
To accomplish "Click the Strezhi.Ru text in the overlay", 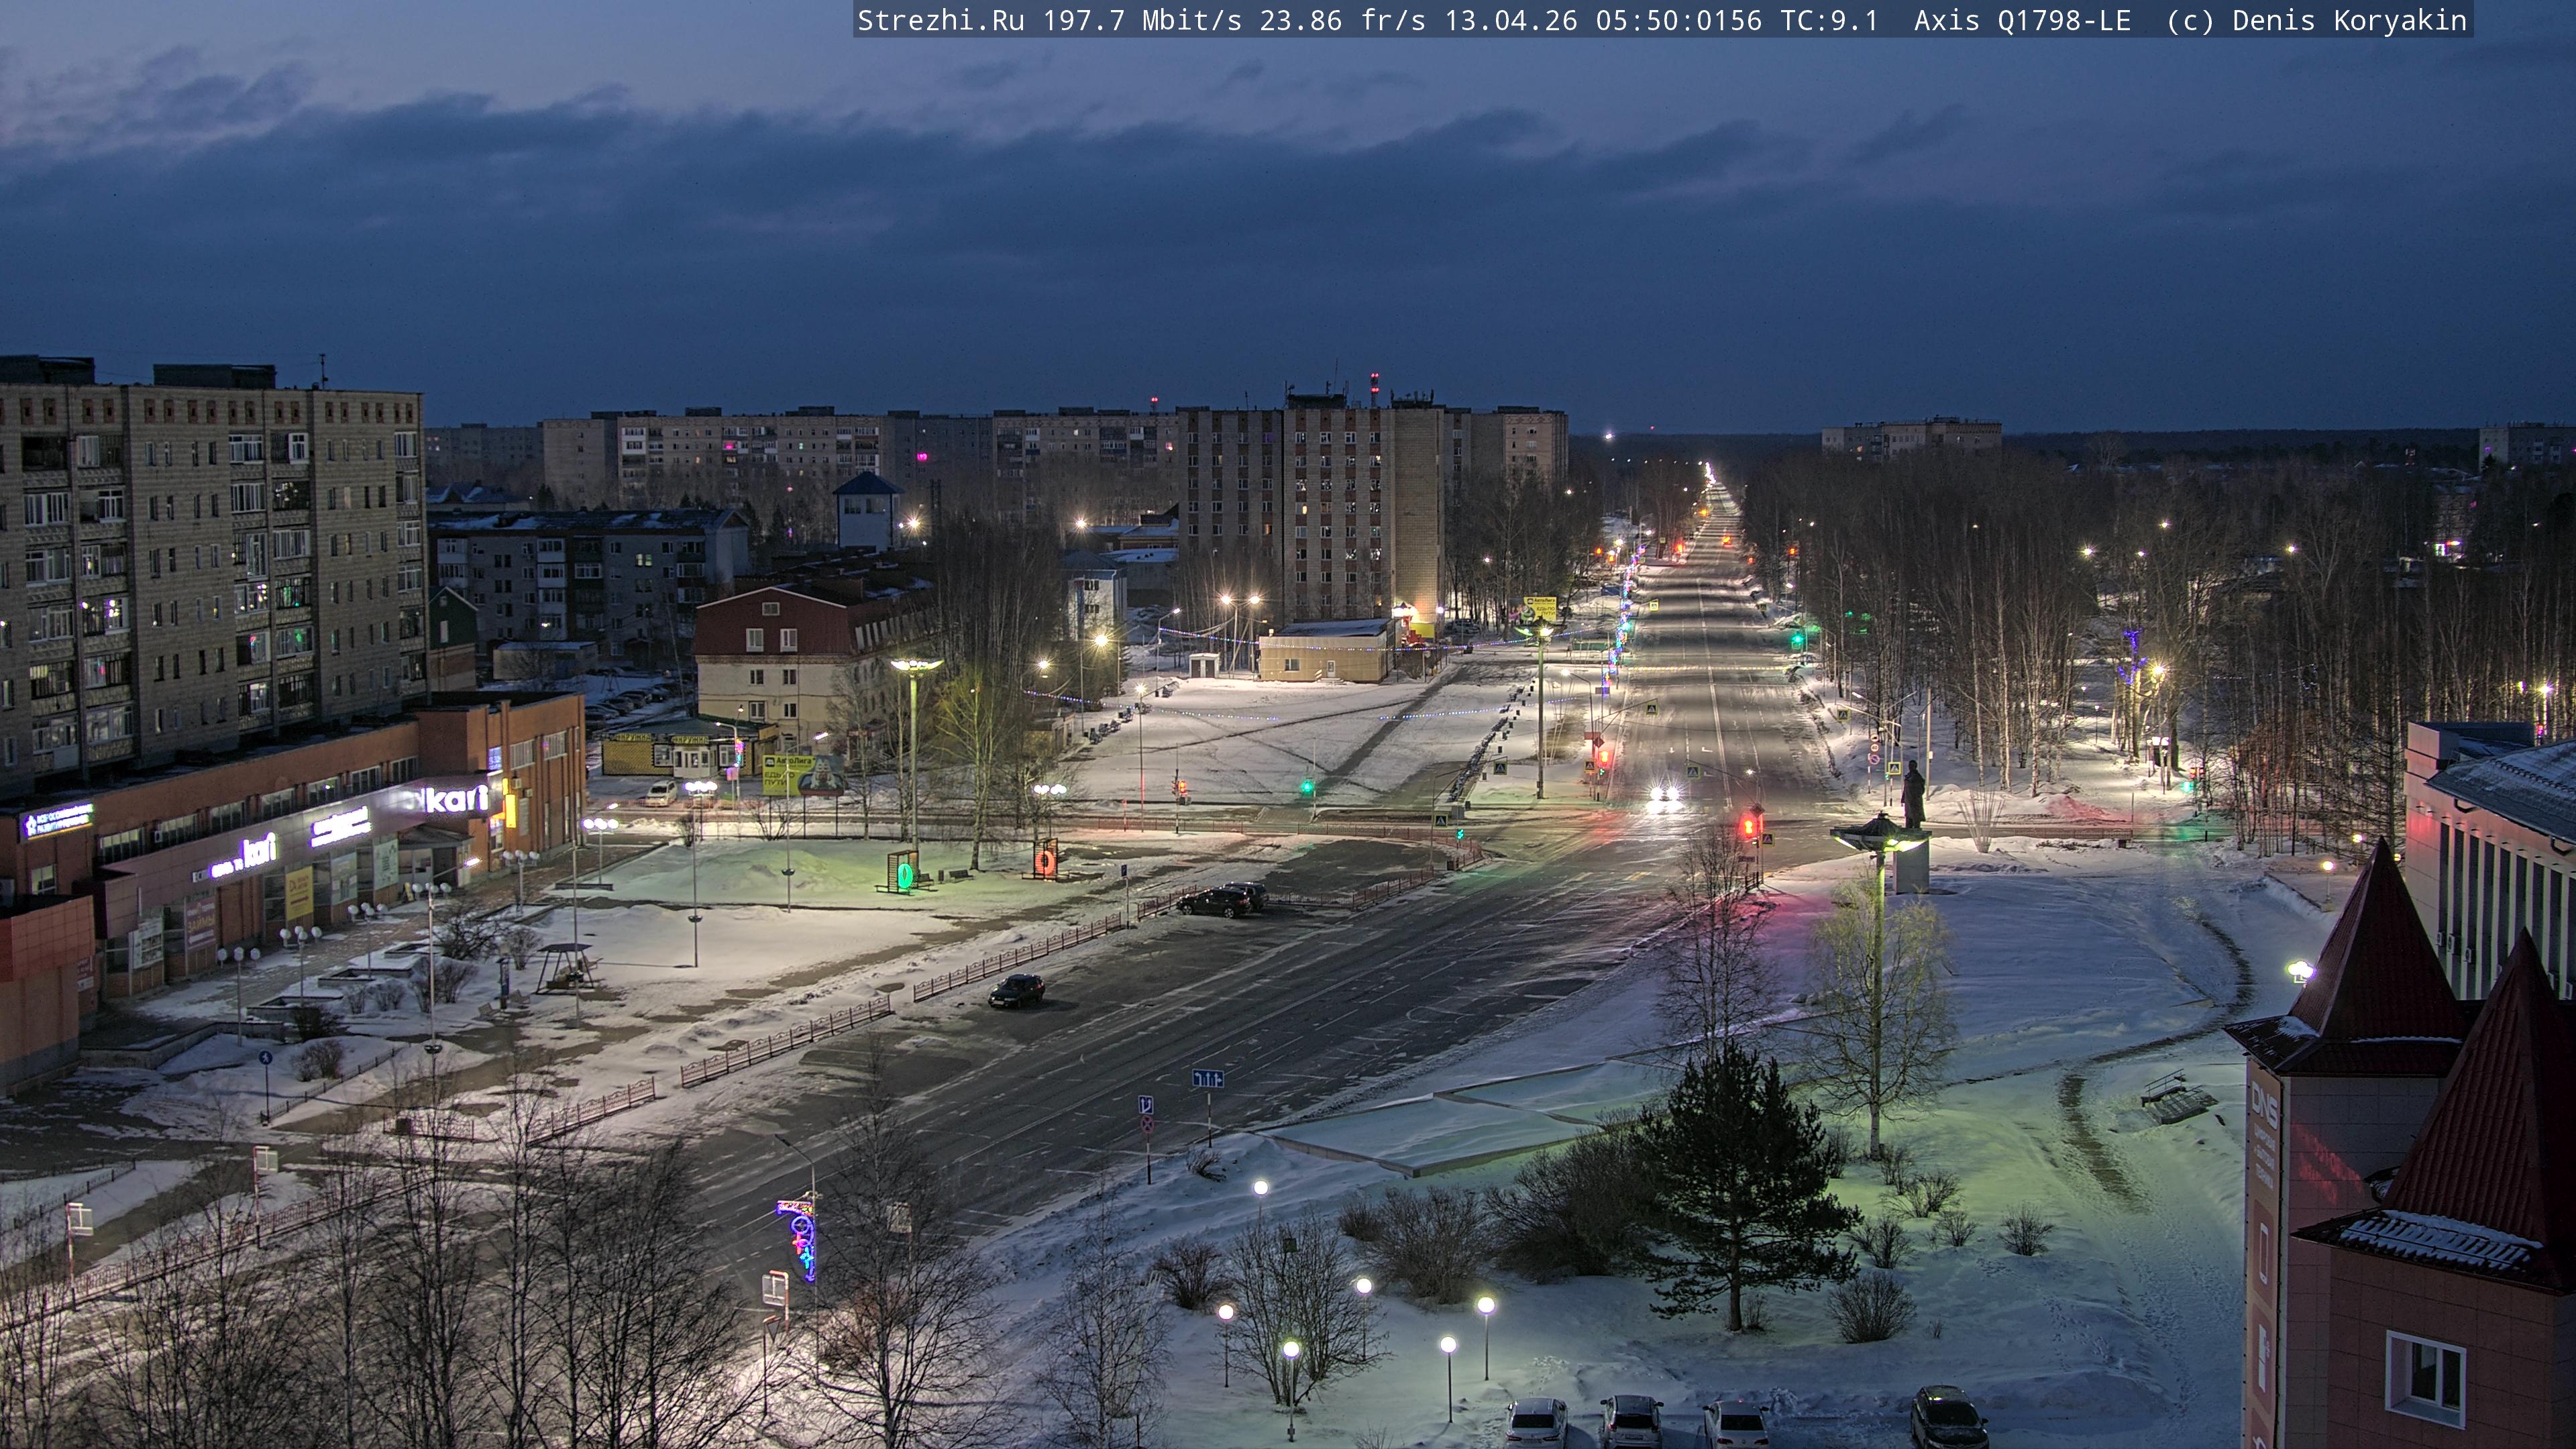I will (x=940, y=20).
